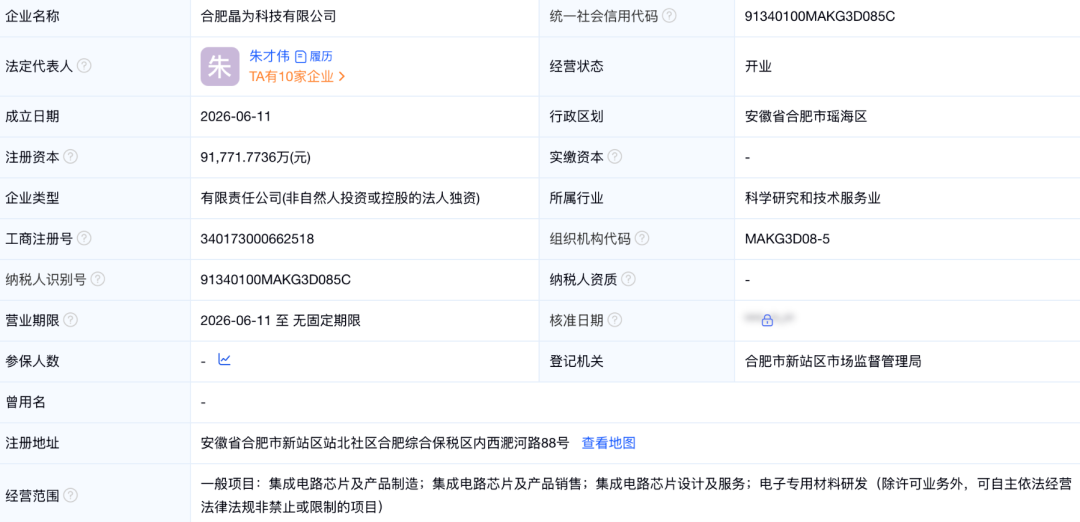
Task: Open the 参保人数 trend chart icon
Action: 224,359
